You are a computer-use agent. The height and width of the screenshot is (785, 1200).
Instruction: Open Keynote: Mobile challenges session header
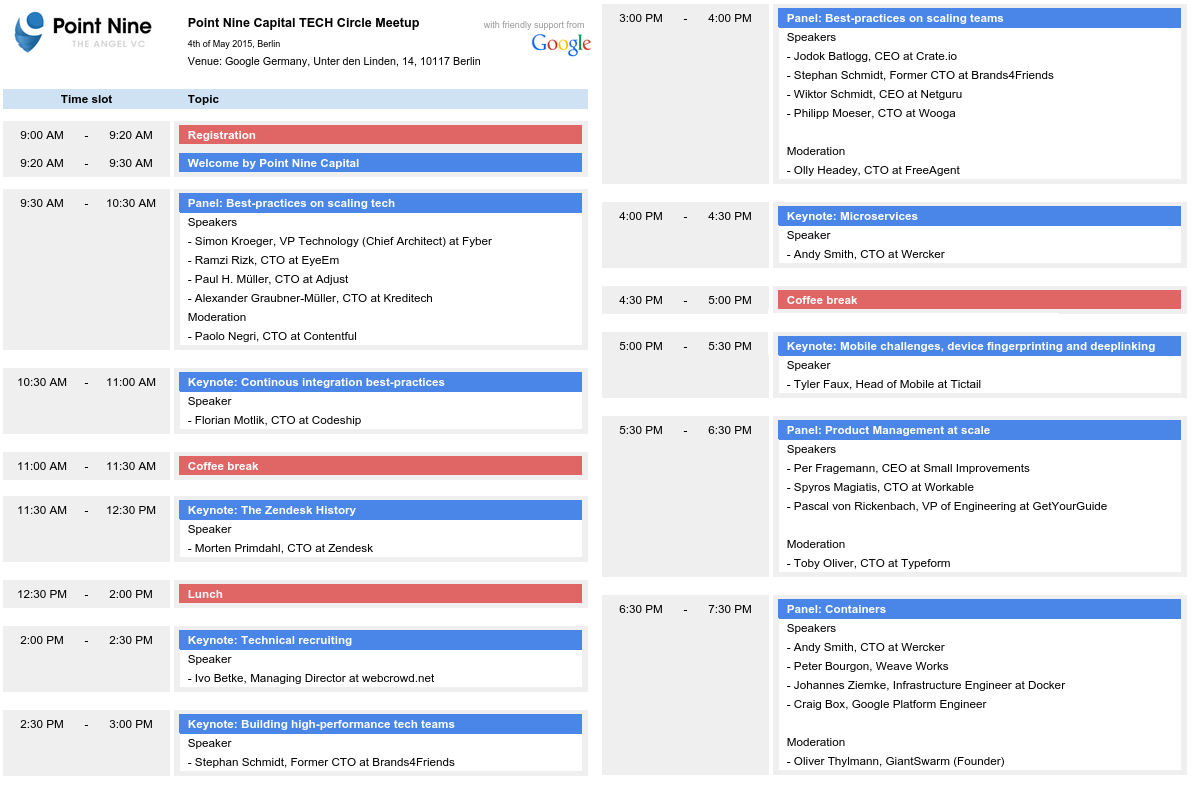tap(979, 346)
